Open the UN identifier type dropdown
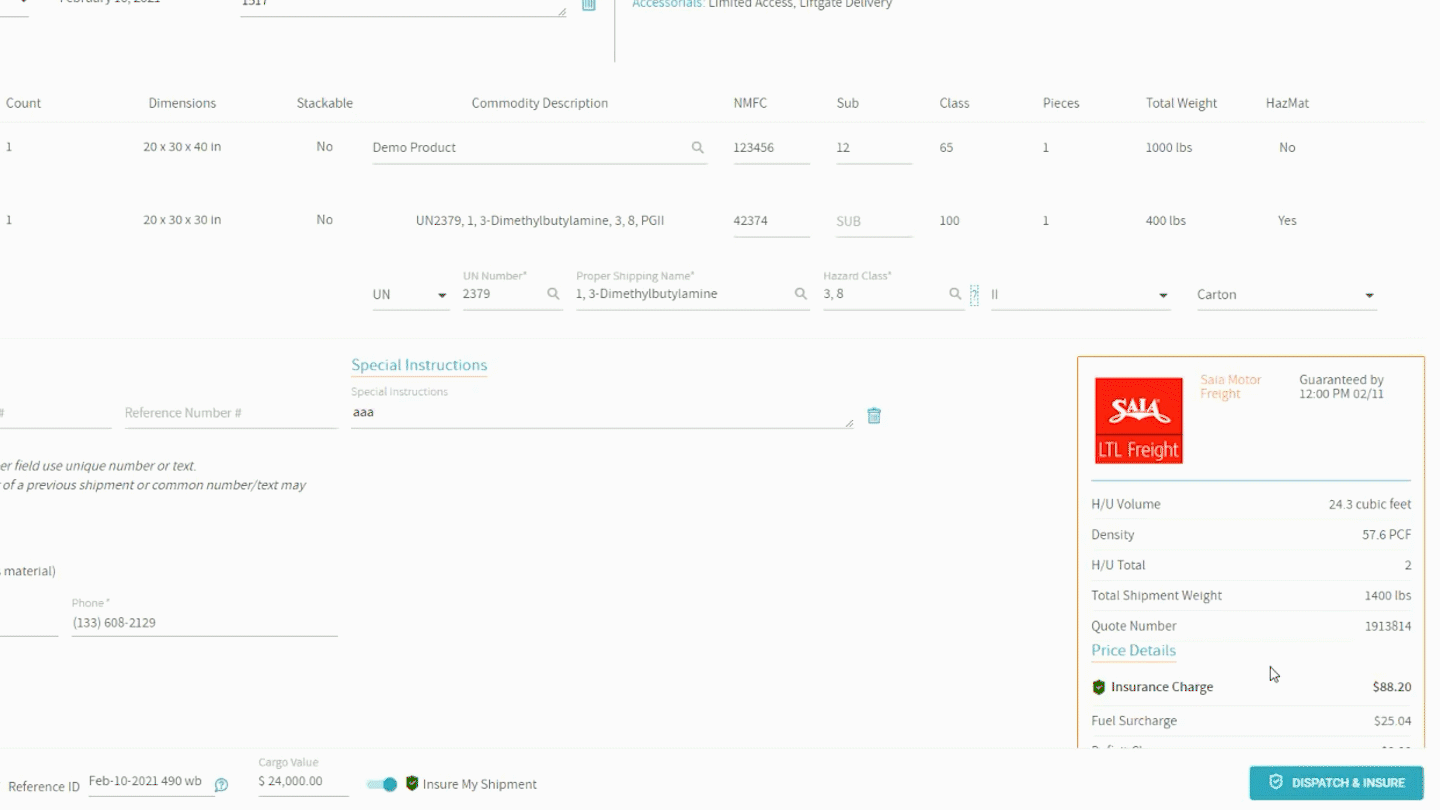This screenshot has width=1440, height=810. 411,295
